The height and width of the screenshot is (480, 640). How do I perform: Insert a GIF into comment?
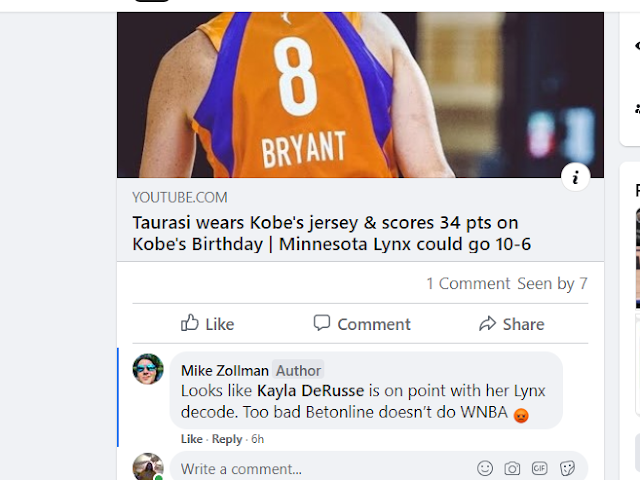539,468
